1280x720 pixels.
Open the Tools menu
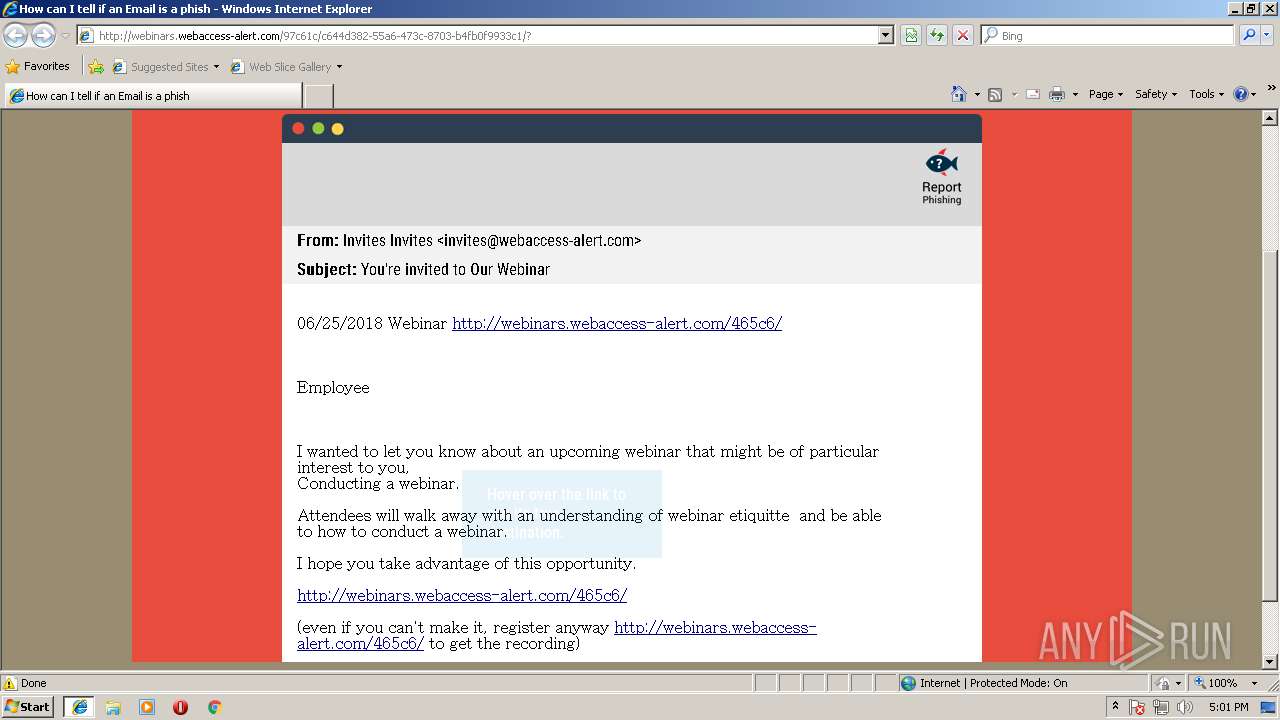tap(1207, 94)
